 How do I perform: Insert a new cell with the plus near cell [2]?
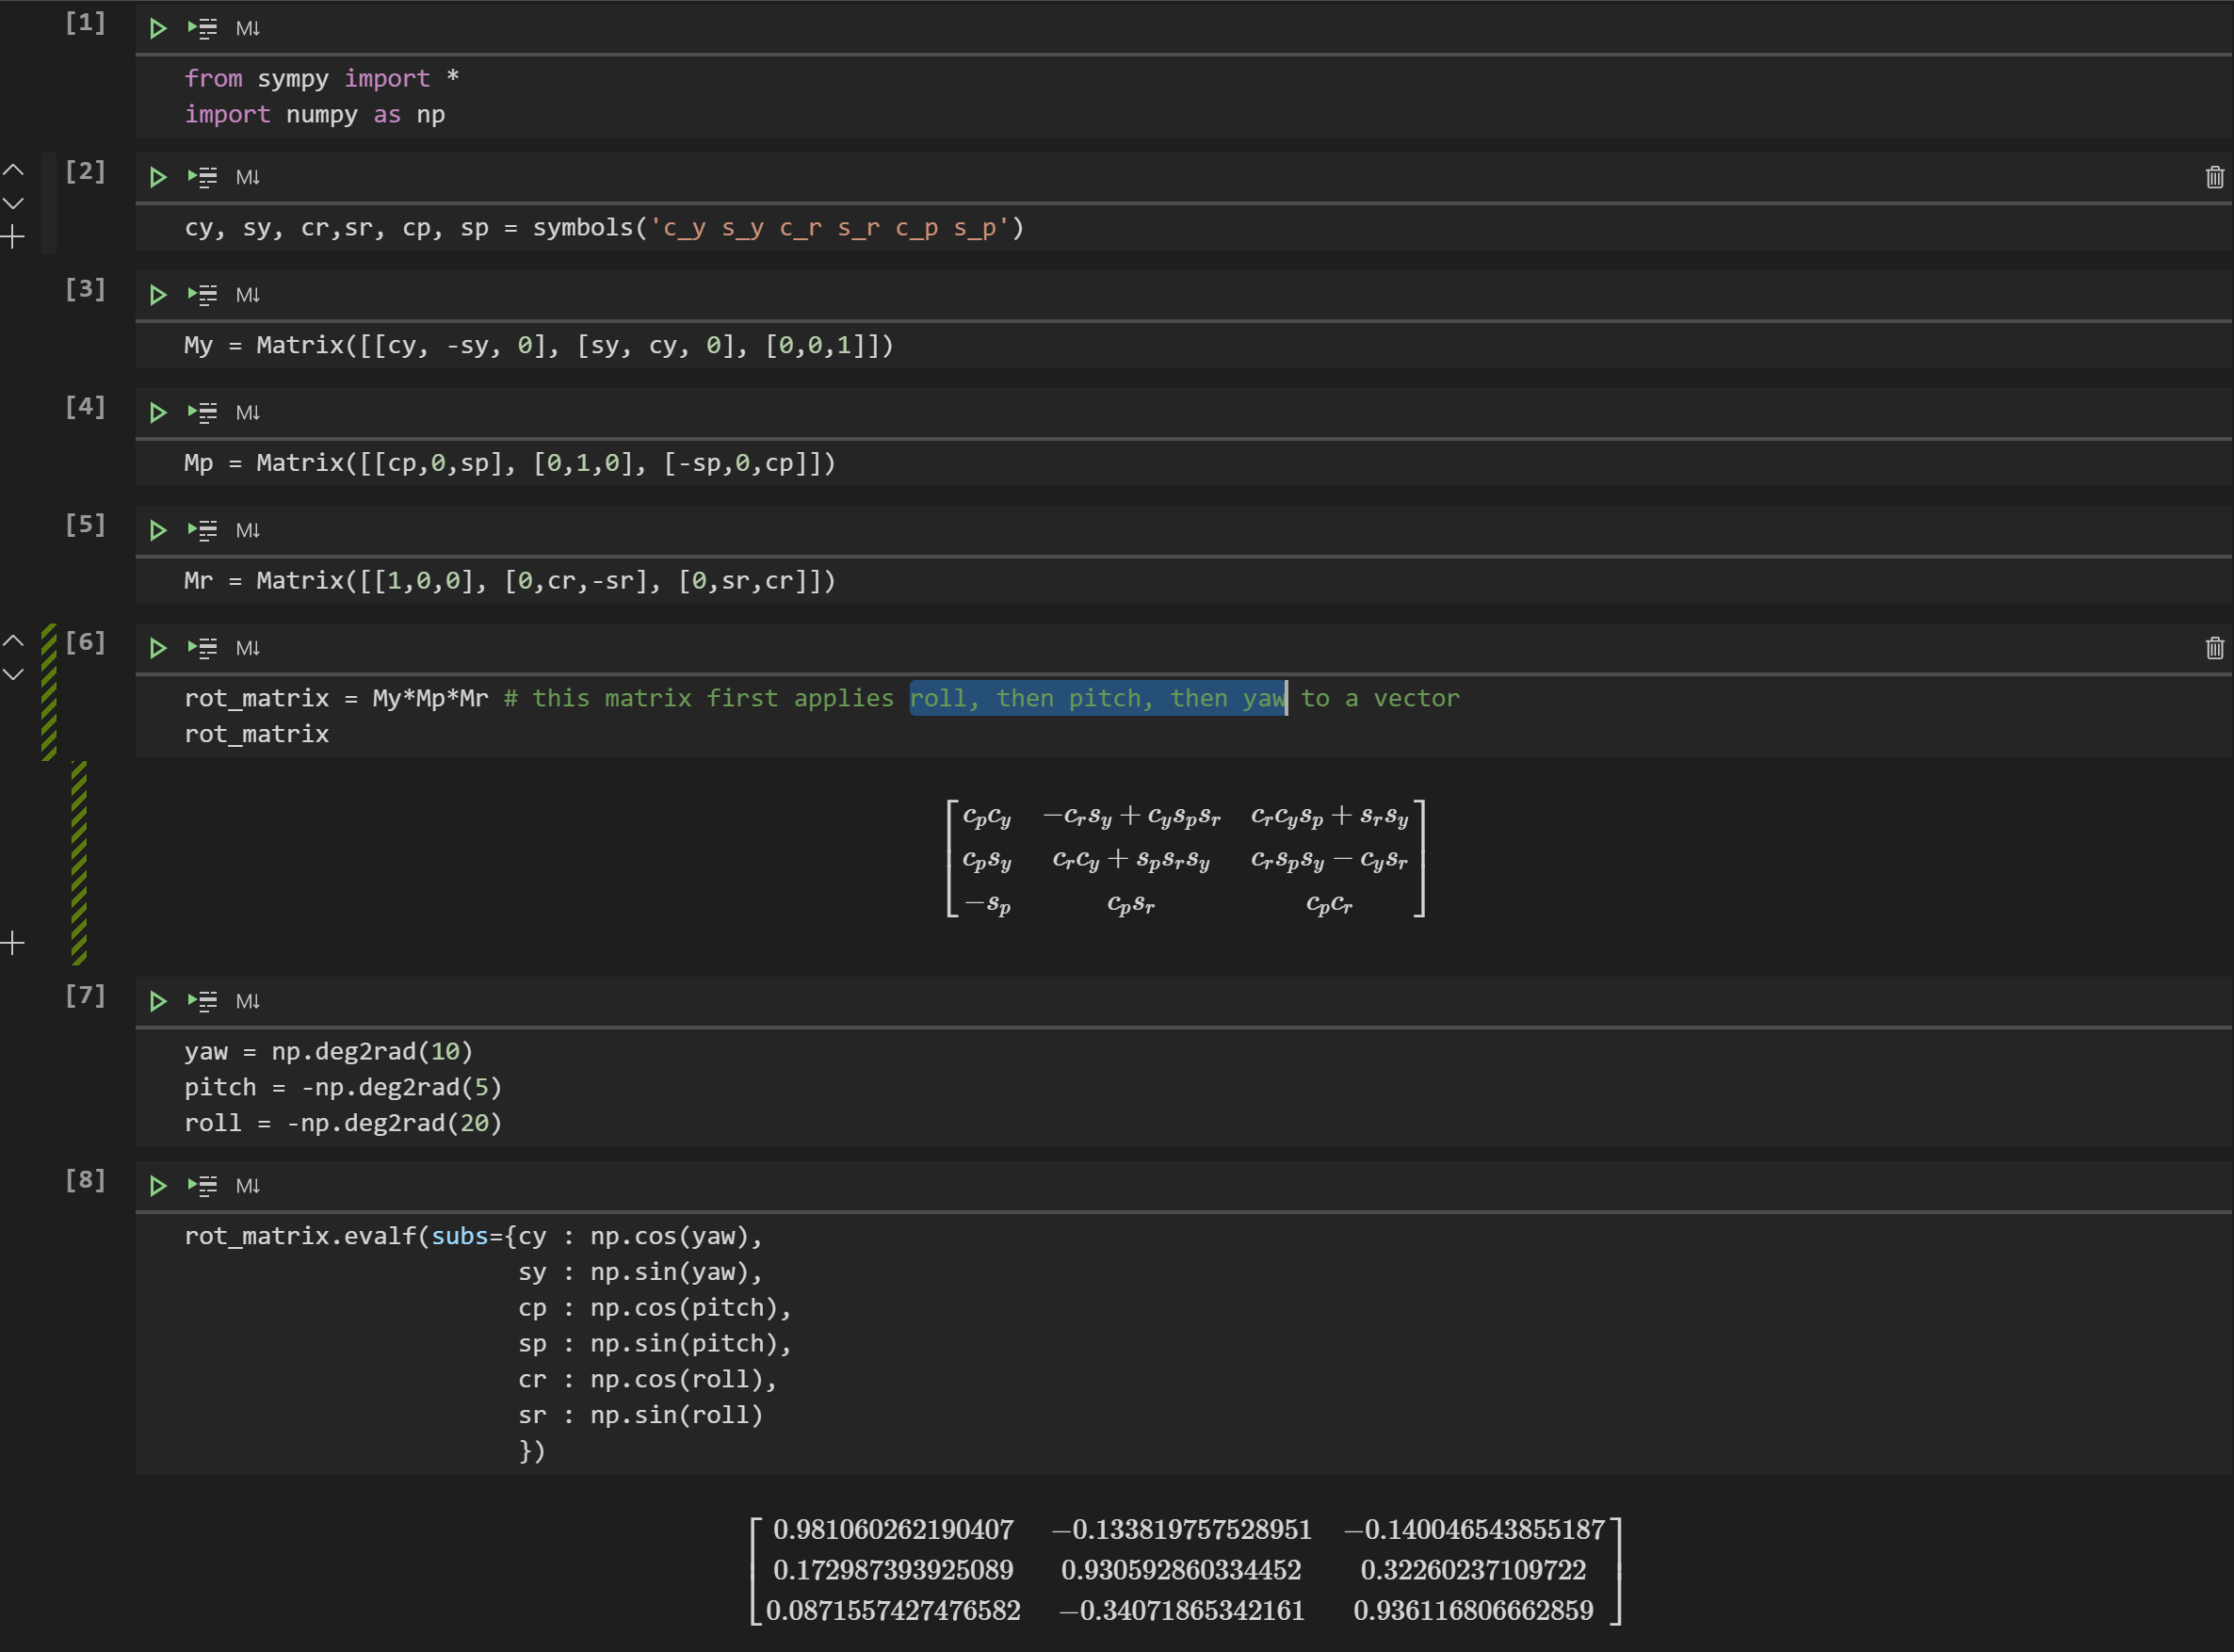pyautogui.click(x=13, y=236)
